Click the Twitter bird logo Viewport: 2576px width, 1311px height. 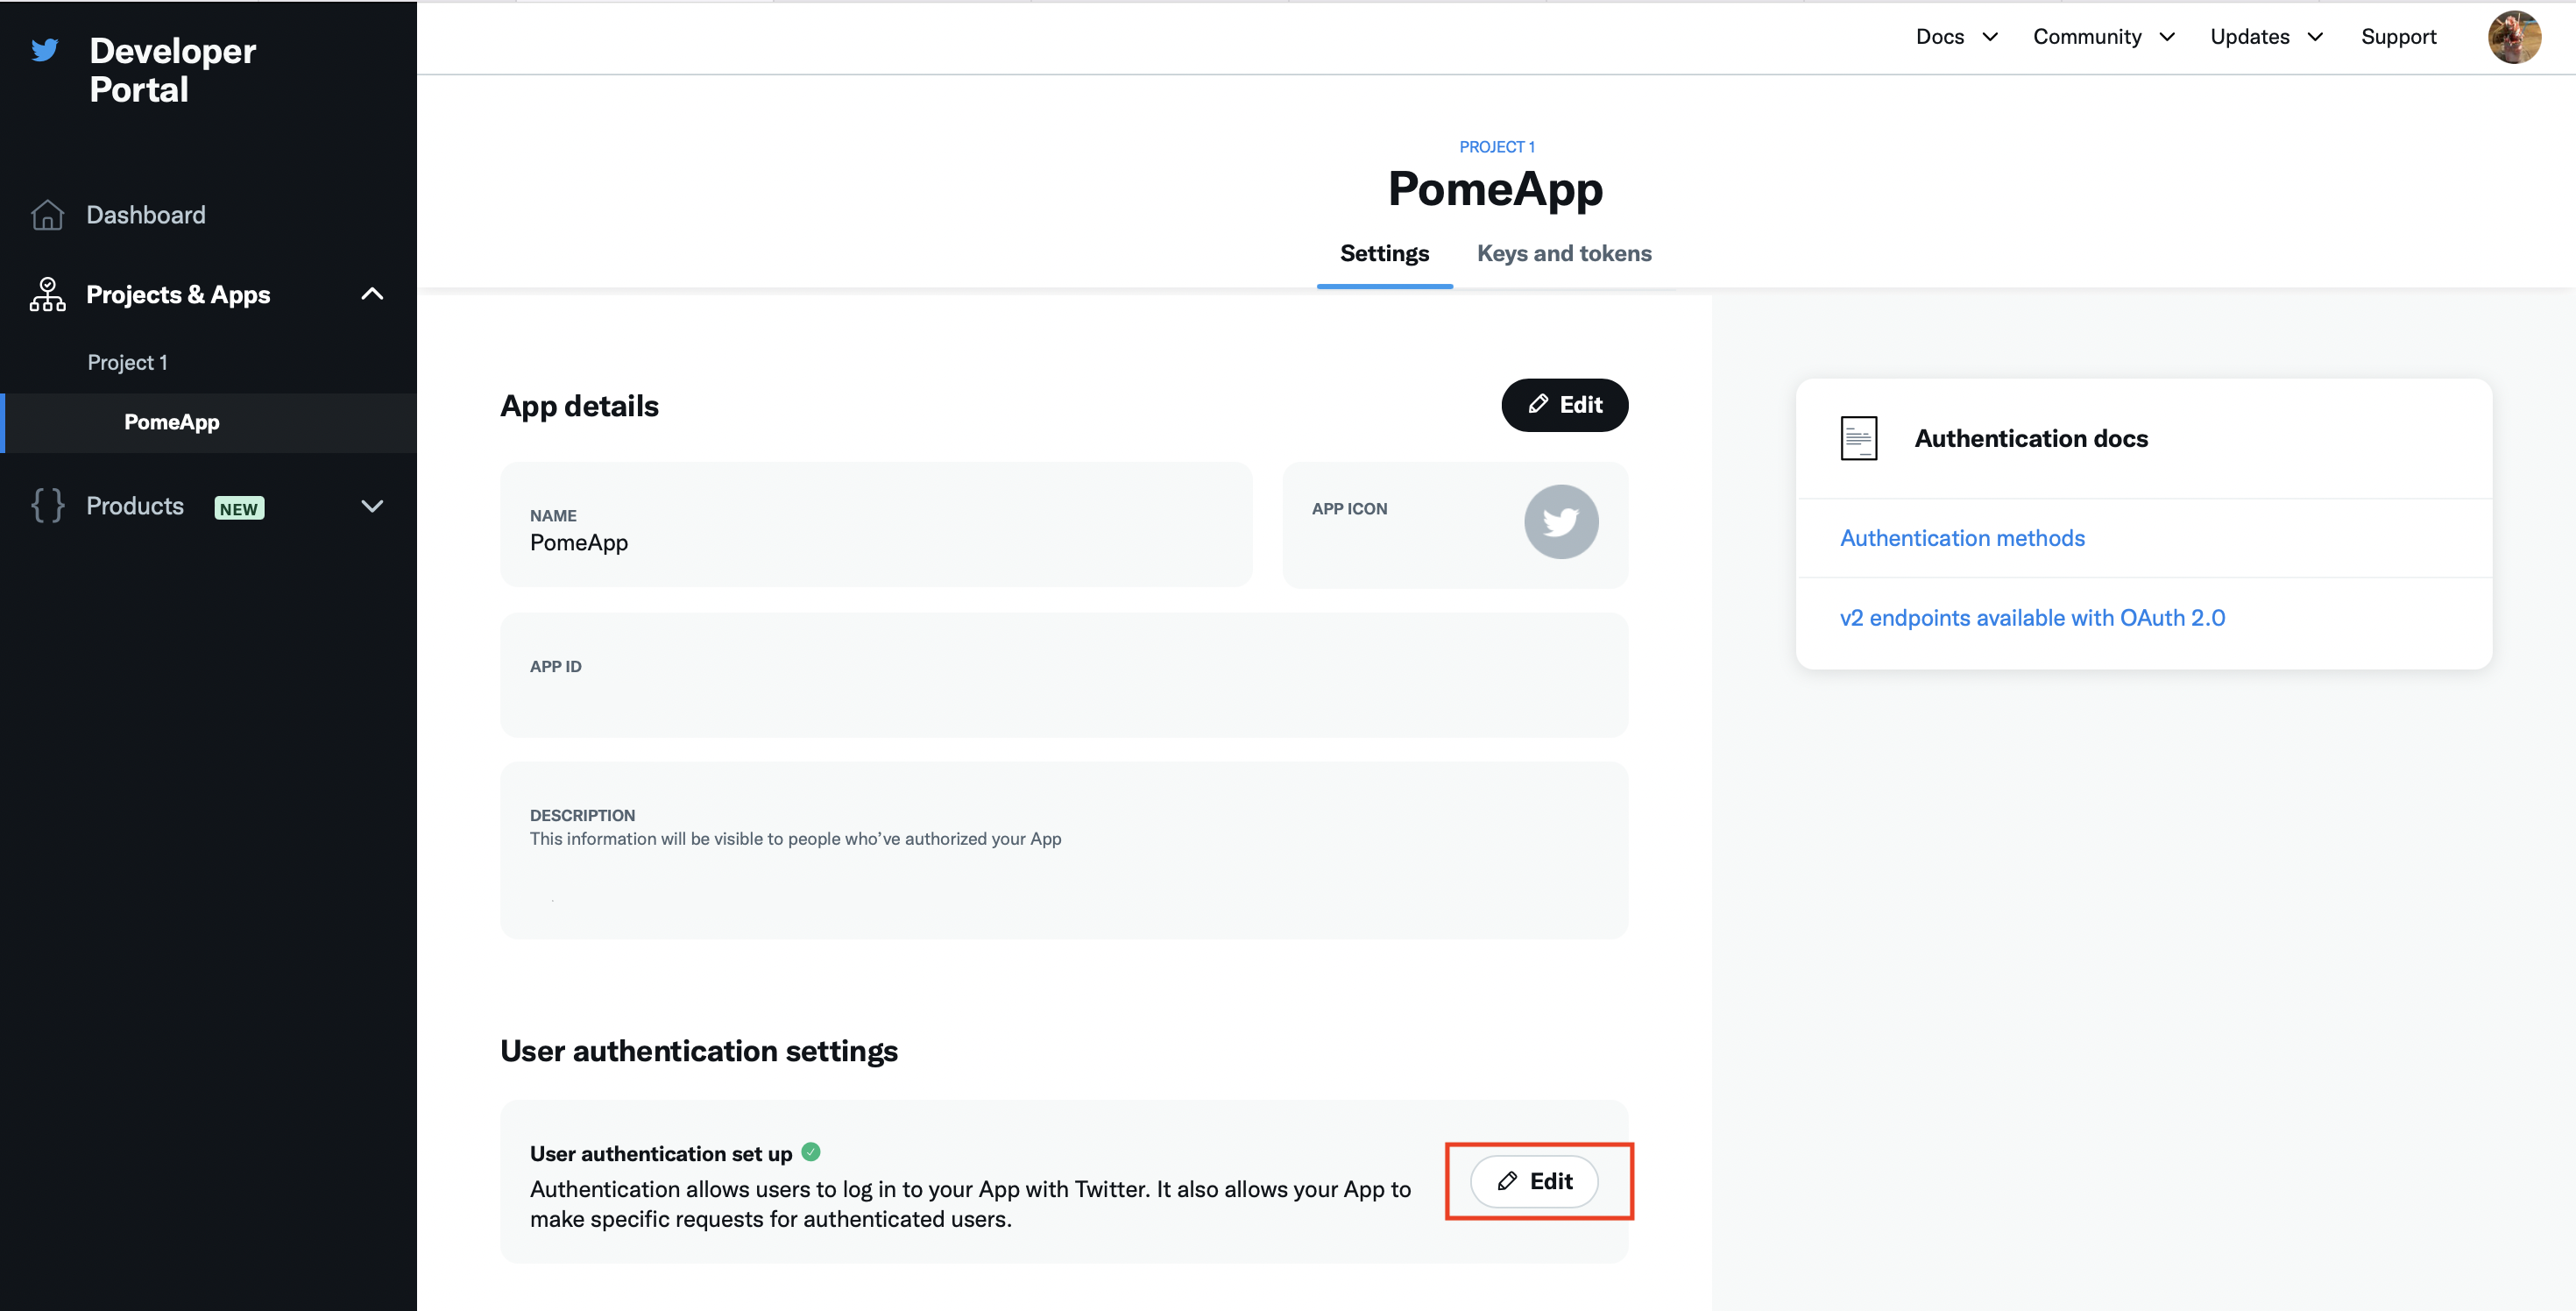(x=45, y=50)
